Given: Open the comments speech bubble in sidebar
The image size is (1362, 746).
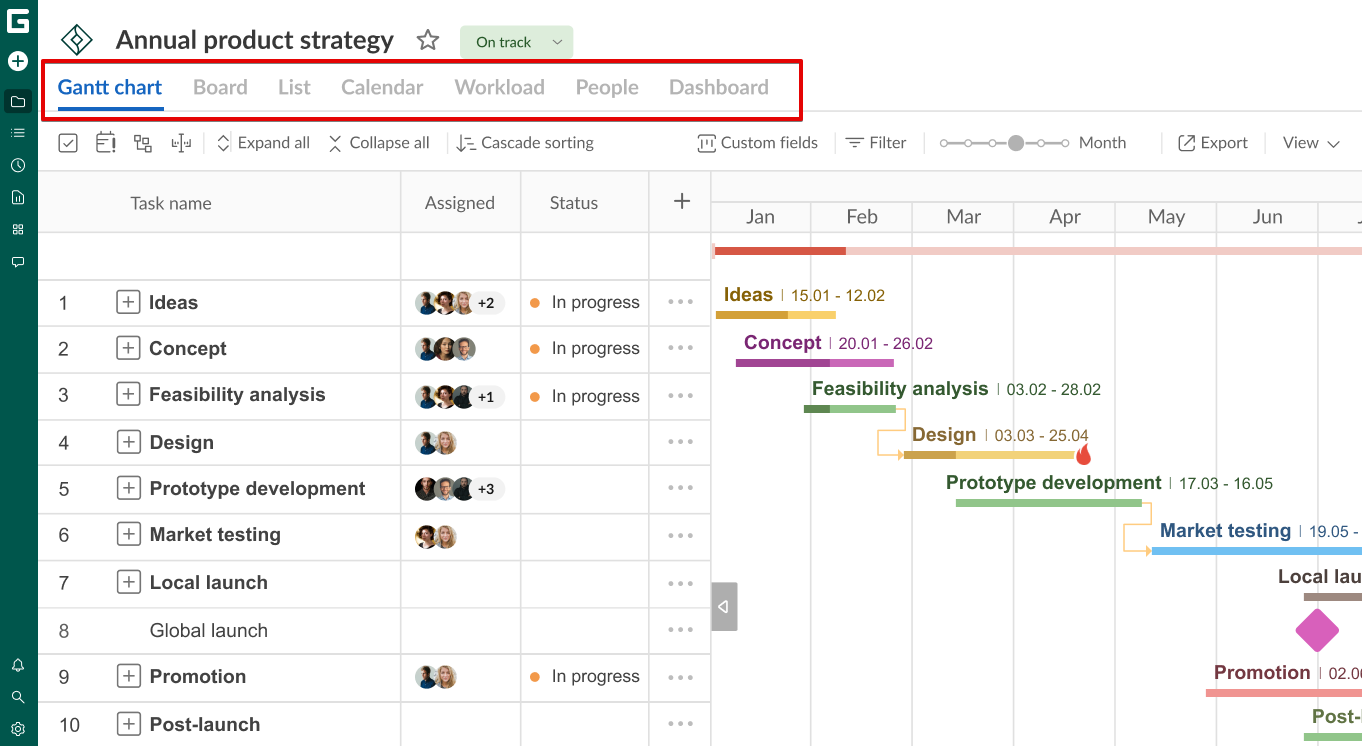Looking at the screenshot, I should 18,262.
